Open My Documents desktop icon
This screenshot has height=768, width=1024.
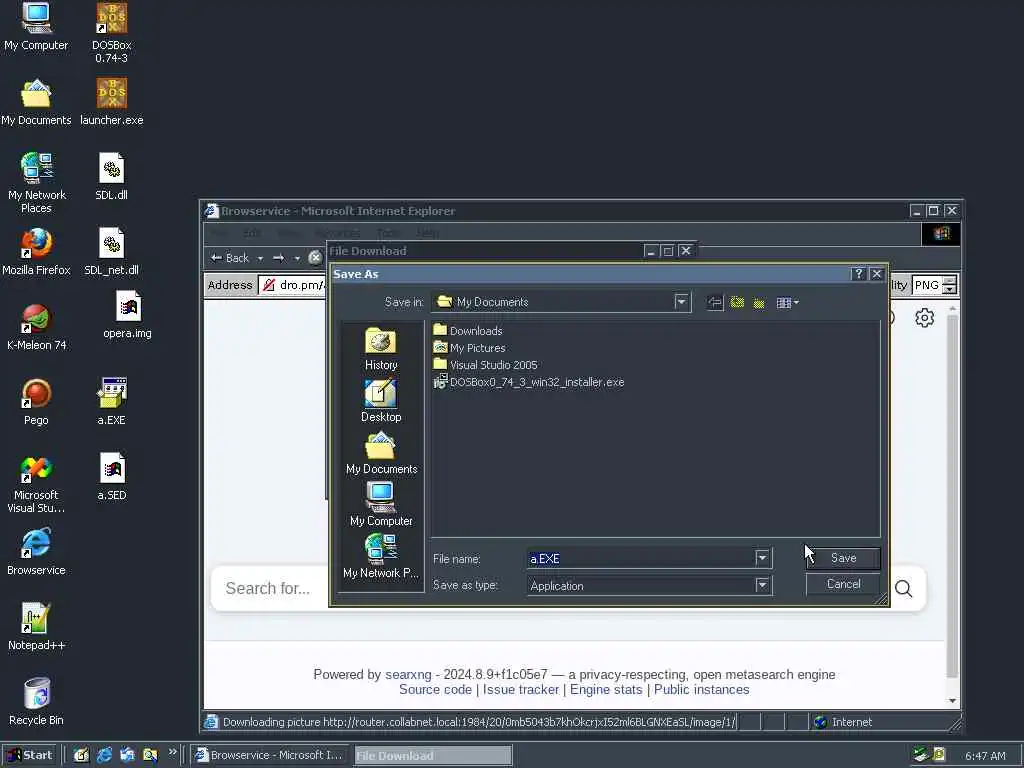point(36,103)
